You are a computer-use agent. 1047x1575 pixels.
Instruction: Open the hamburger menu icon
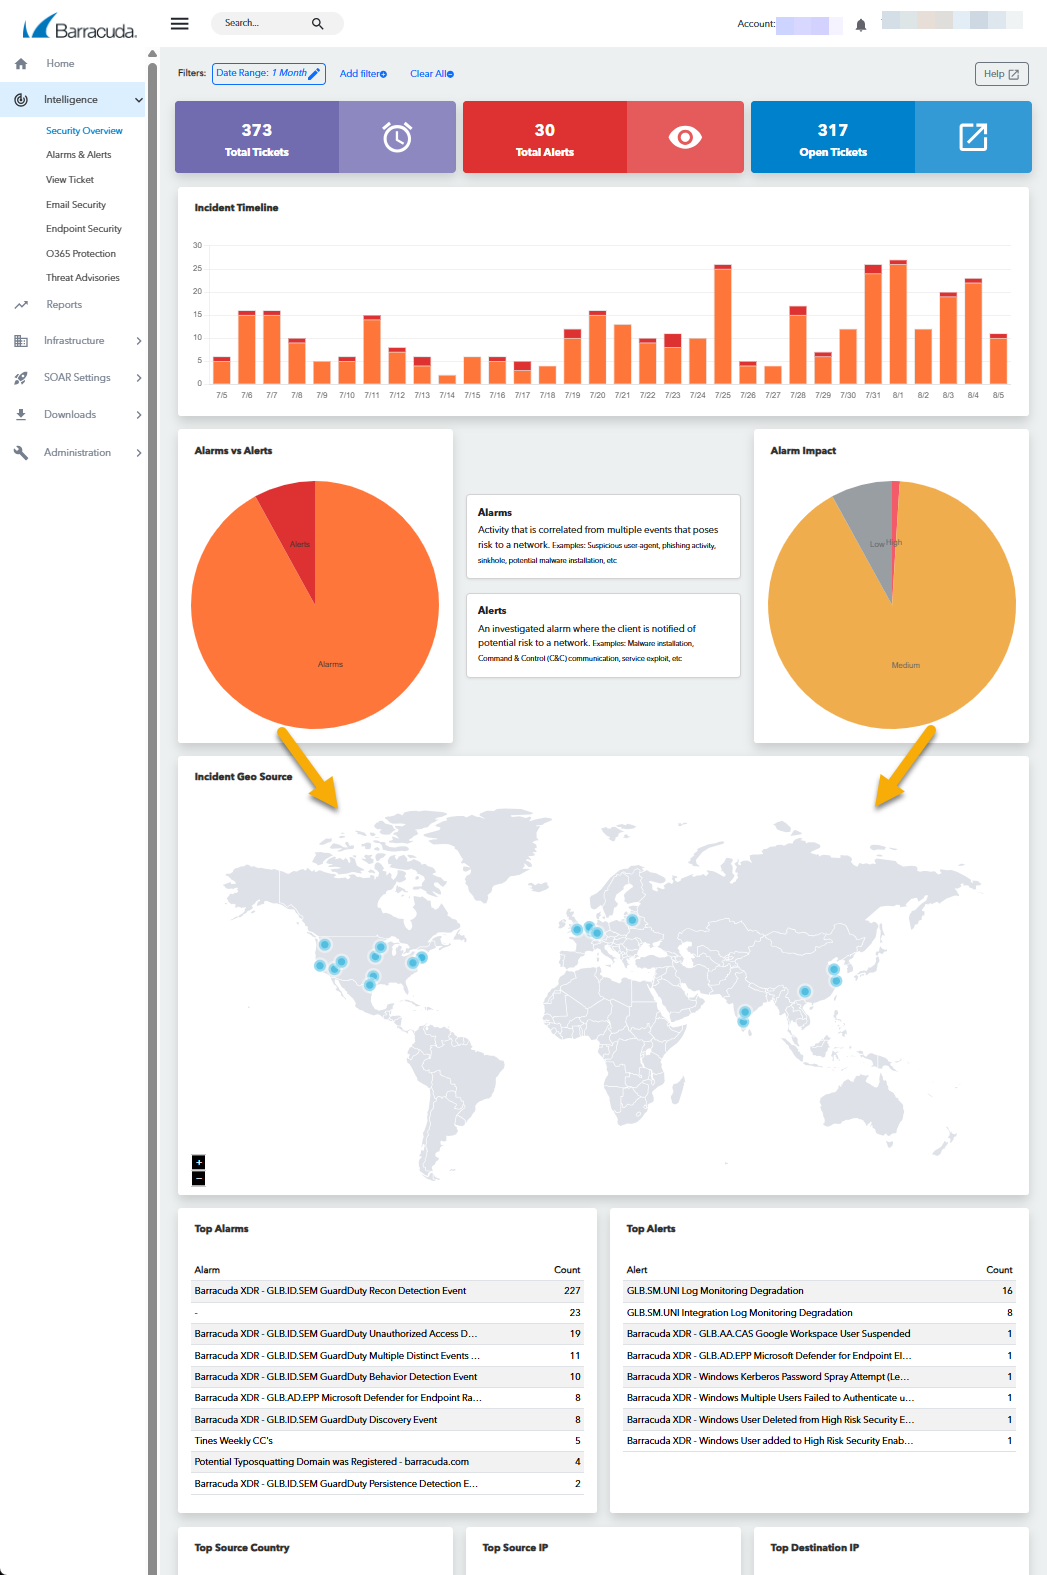coord(180,23)
